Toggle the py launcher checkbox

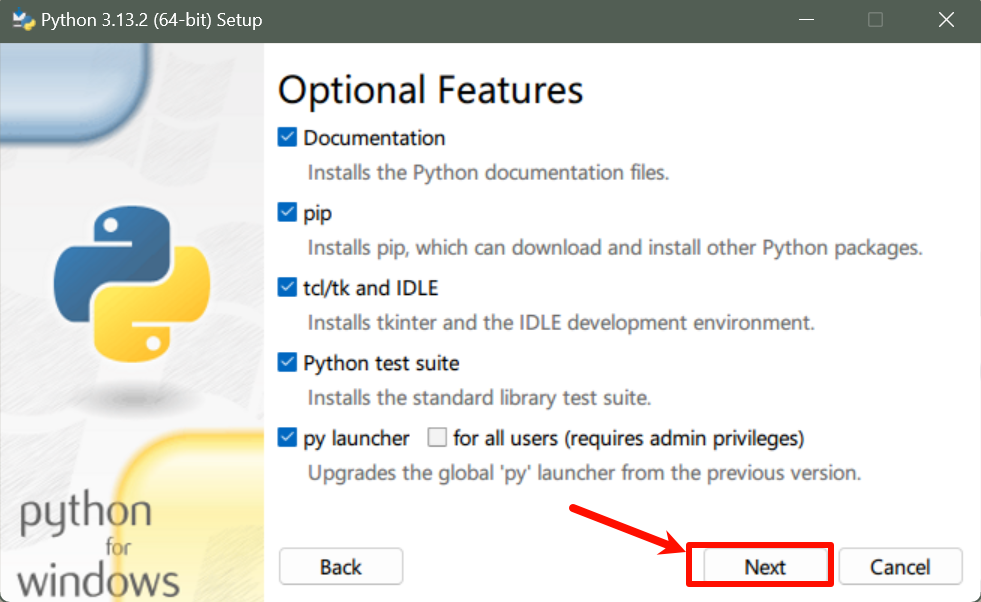pyautogui.click(x=288, y=438)
